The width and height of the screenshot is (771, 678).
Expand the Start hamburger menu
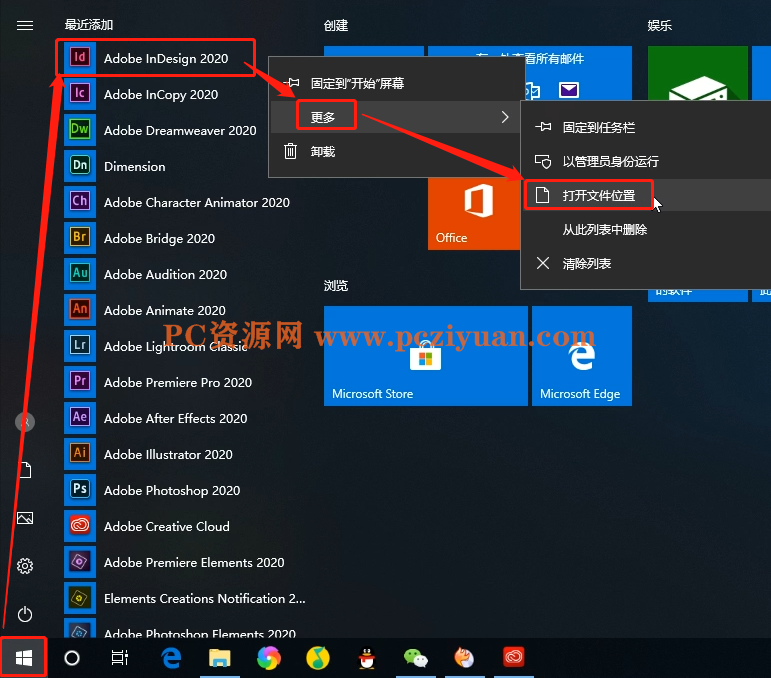(25, 25)
